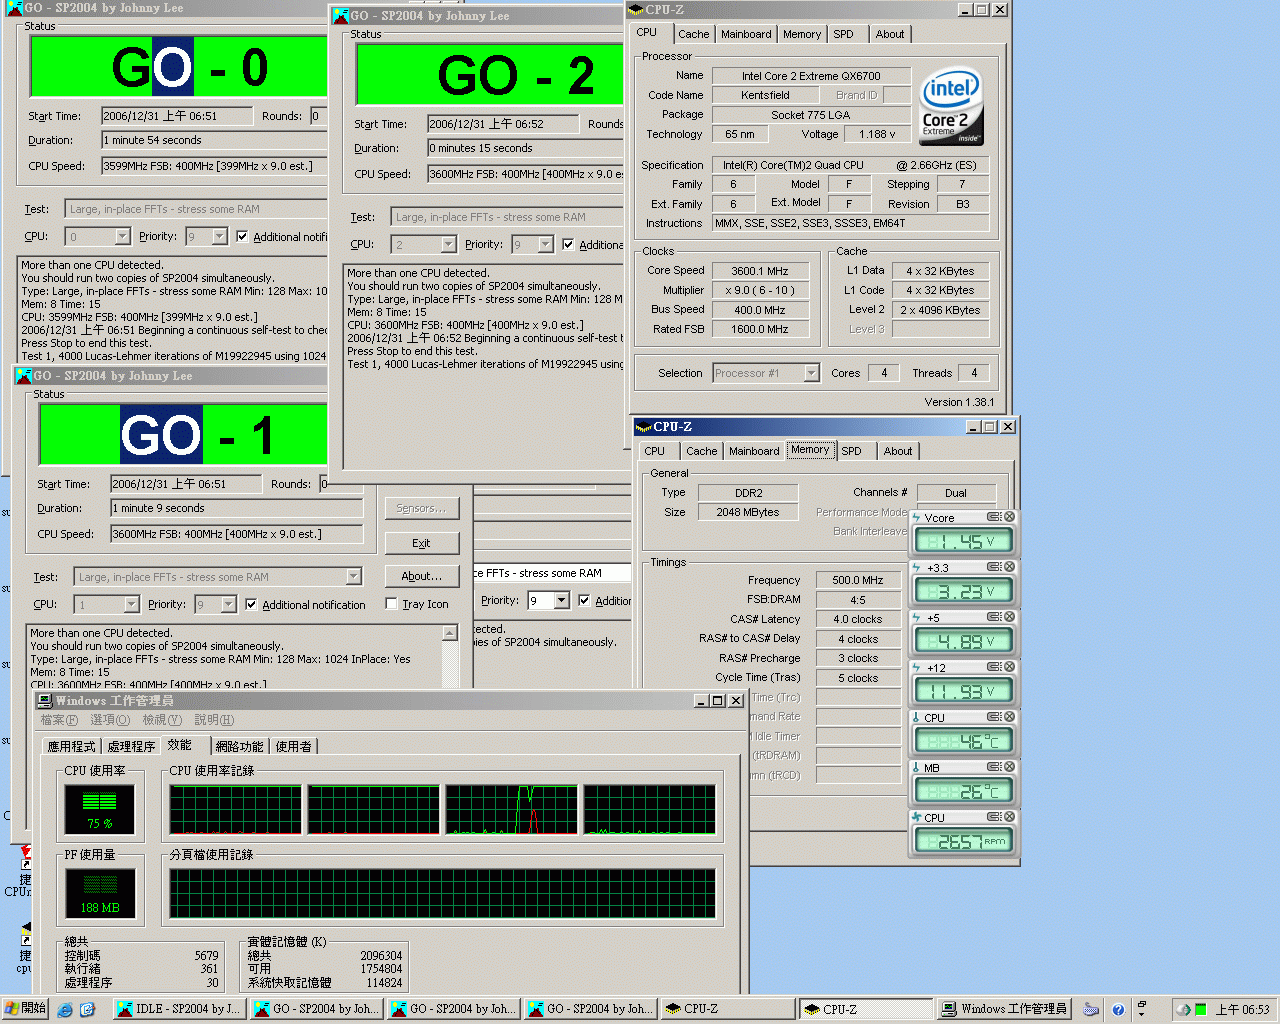
Task: Open settings icon on Vcore widget
Action: [994, 517]
